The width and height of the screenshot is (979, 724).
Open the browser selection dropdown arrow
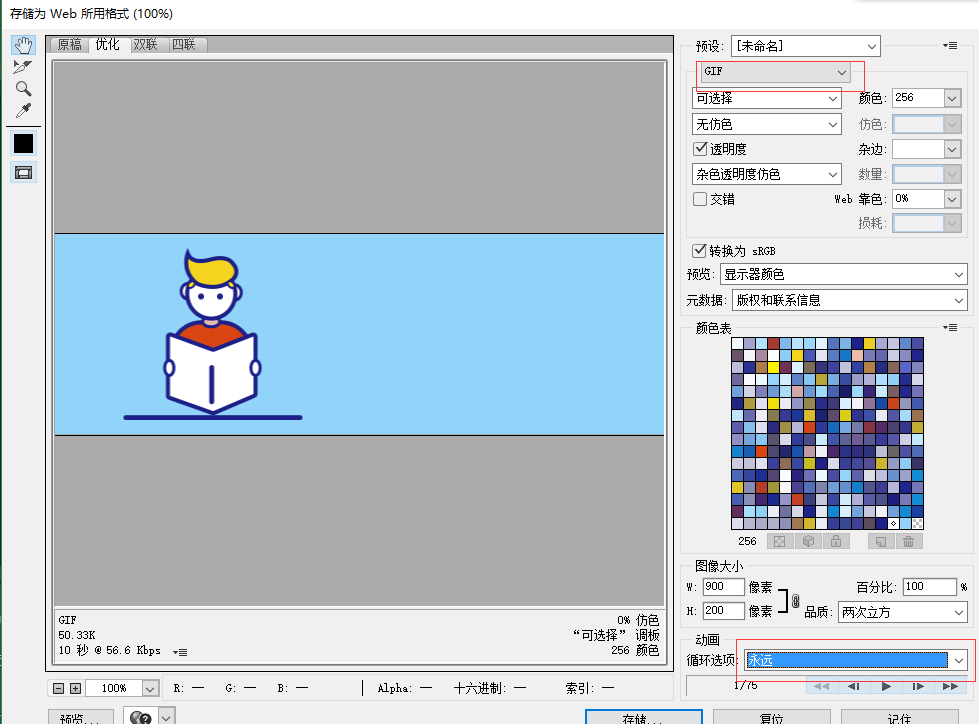pyautogui.click(x=167, y=718)
